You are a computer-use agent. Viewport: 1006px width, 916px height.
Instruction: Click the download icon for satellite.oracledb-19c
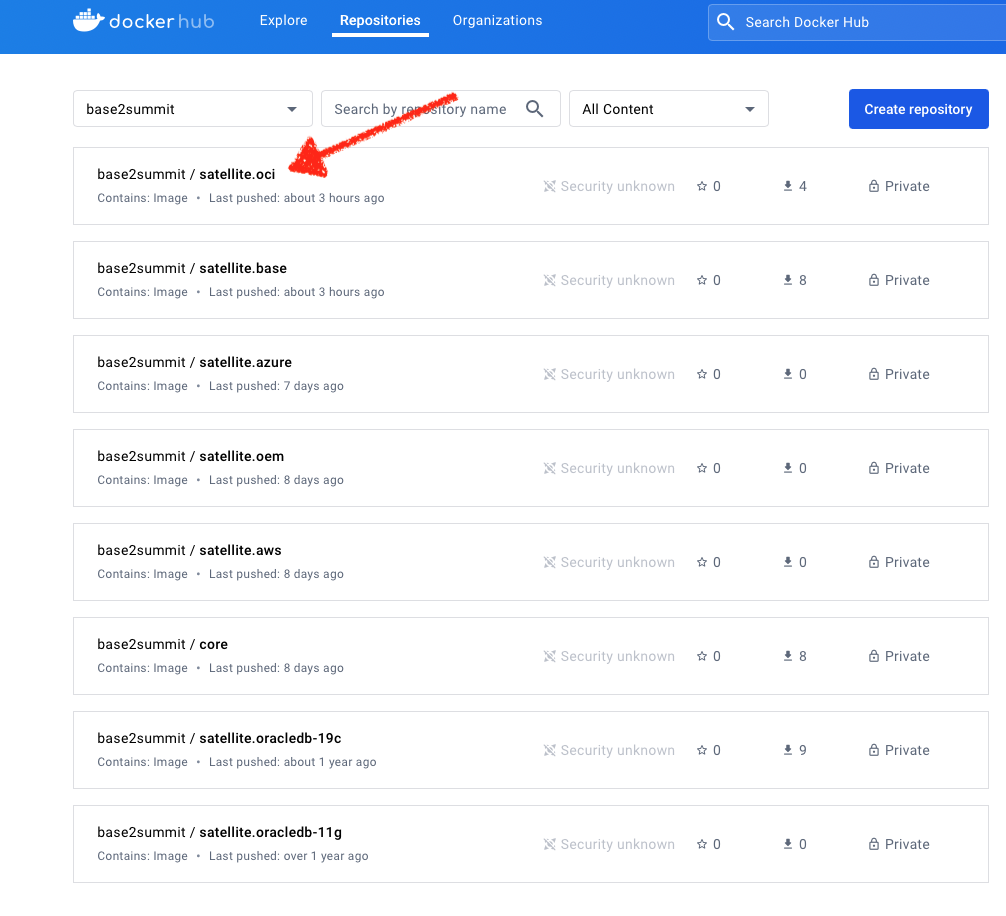pyautogui.click(x=788, y=750)
